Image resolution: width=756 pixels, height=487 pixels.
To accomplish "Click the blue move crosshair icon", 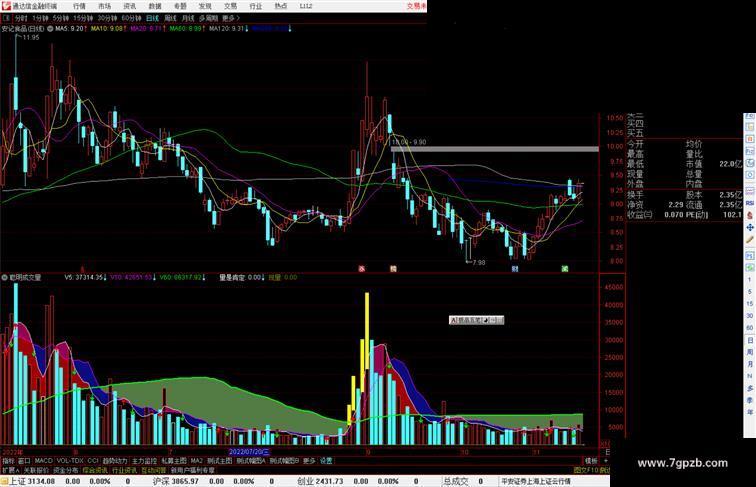I will coord(750,227).
